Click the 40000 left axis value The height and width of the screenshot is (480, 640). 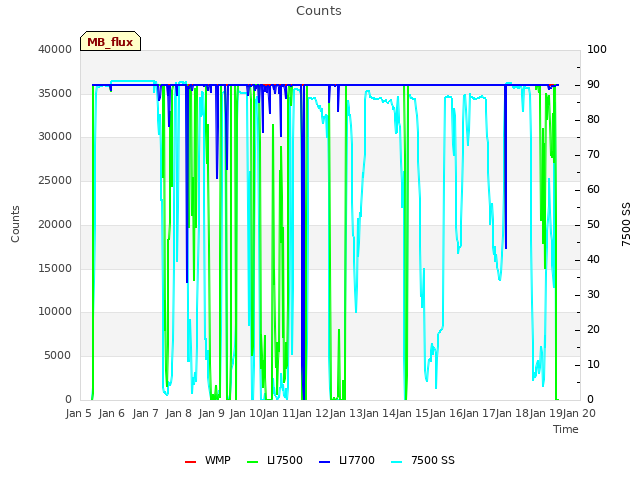pos(55,49)
